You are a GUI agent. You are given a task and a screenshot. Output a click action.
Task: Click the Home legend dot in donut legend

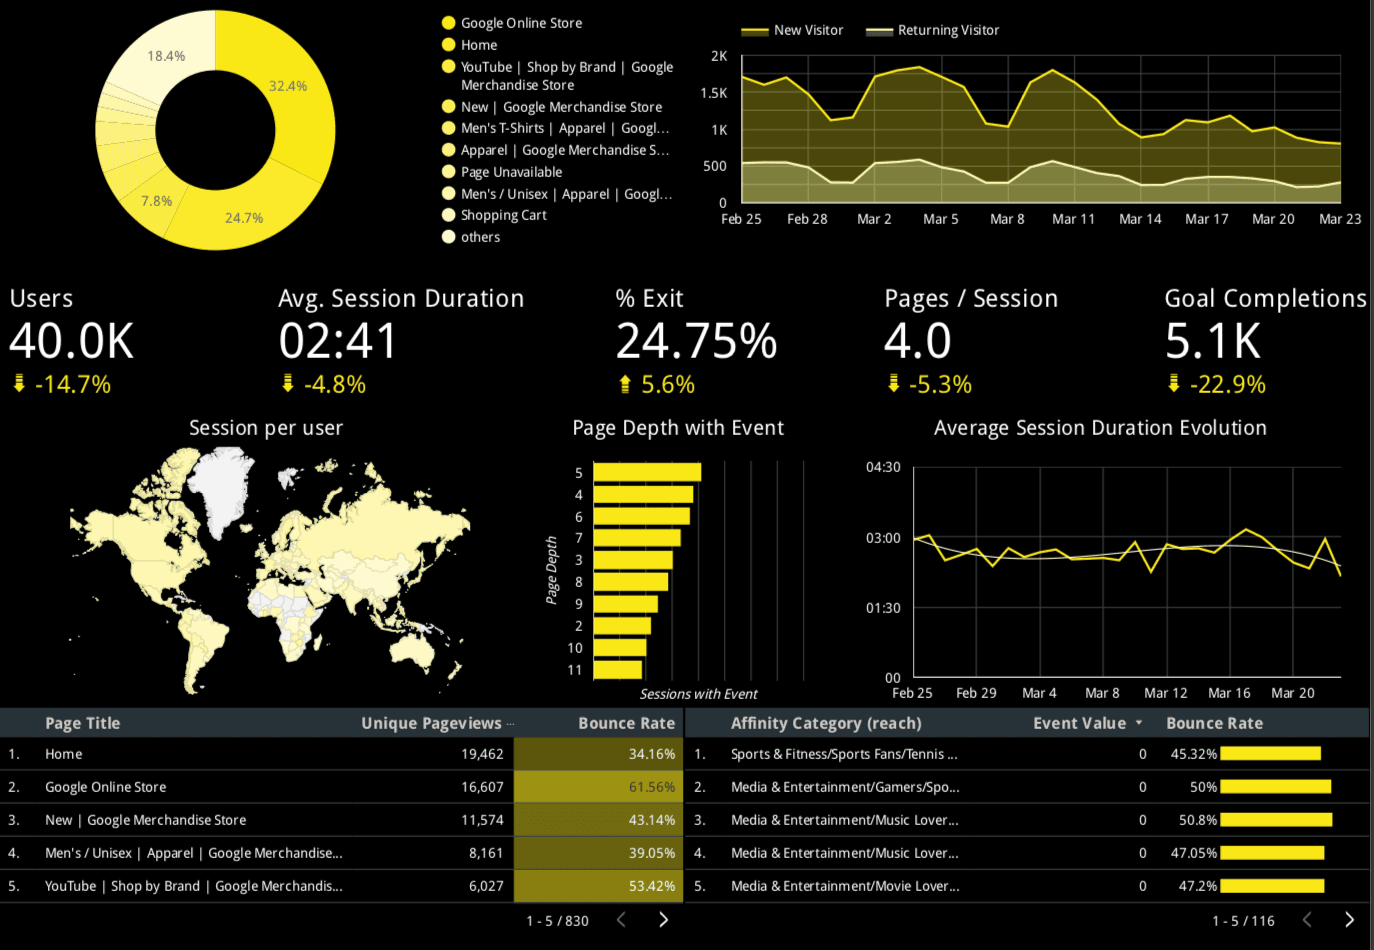[449, 44]
